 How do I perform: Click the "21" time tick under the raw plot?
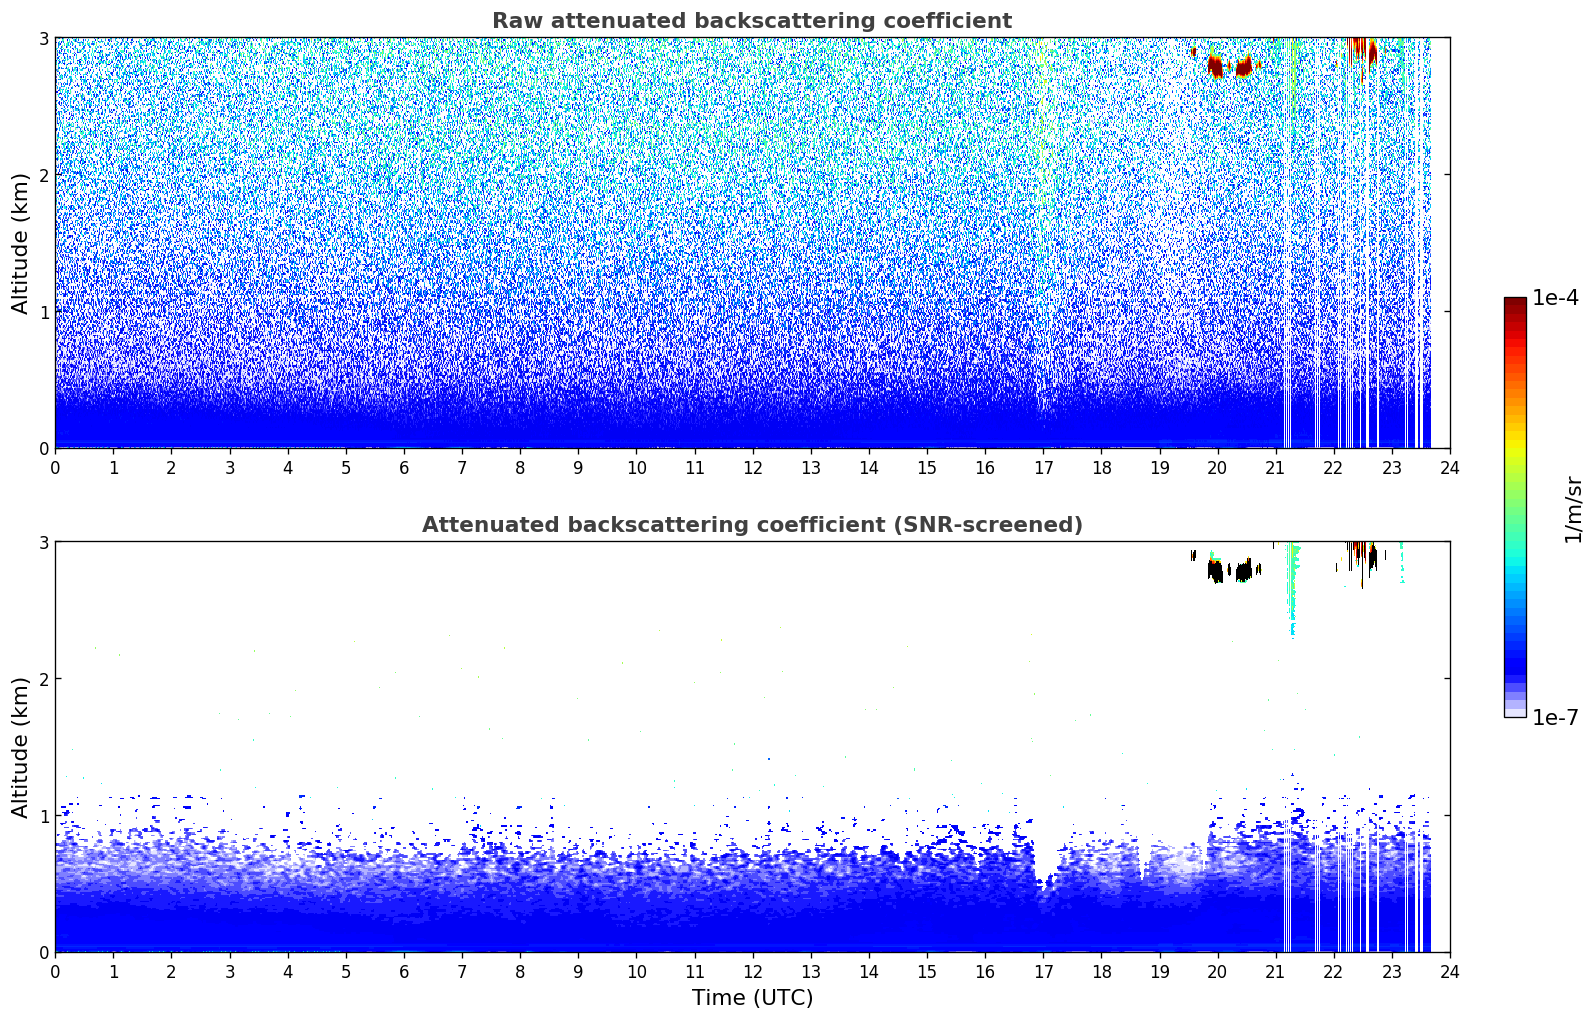[1275, 468]
